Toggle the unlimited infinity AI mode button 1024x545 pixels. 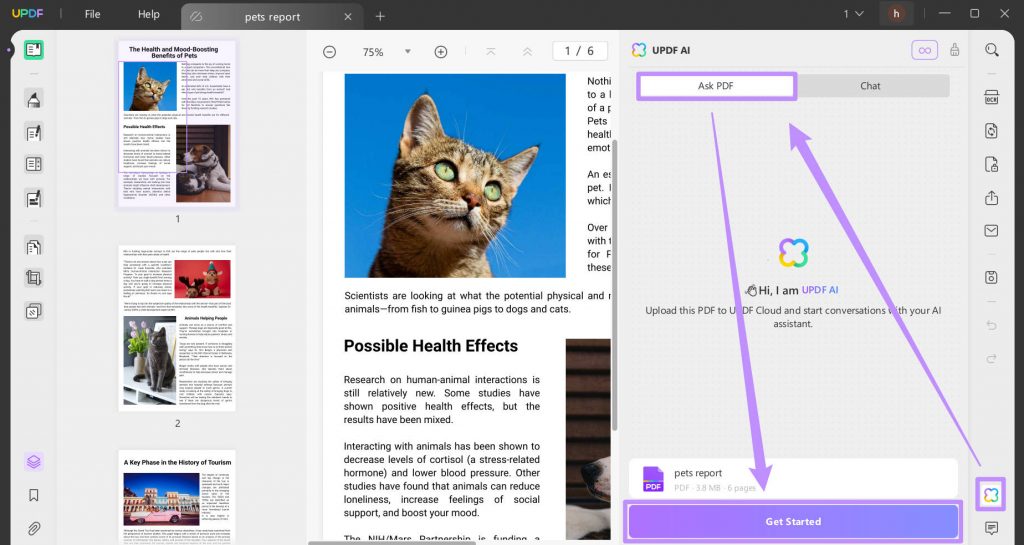(x=924, y=50)
